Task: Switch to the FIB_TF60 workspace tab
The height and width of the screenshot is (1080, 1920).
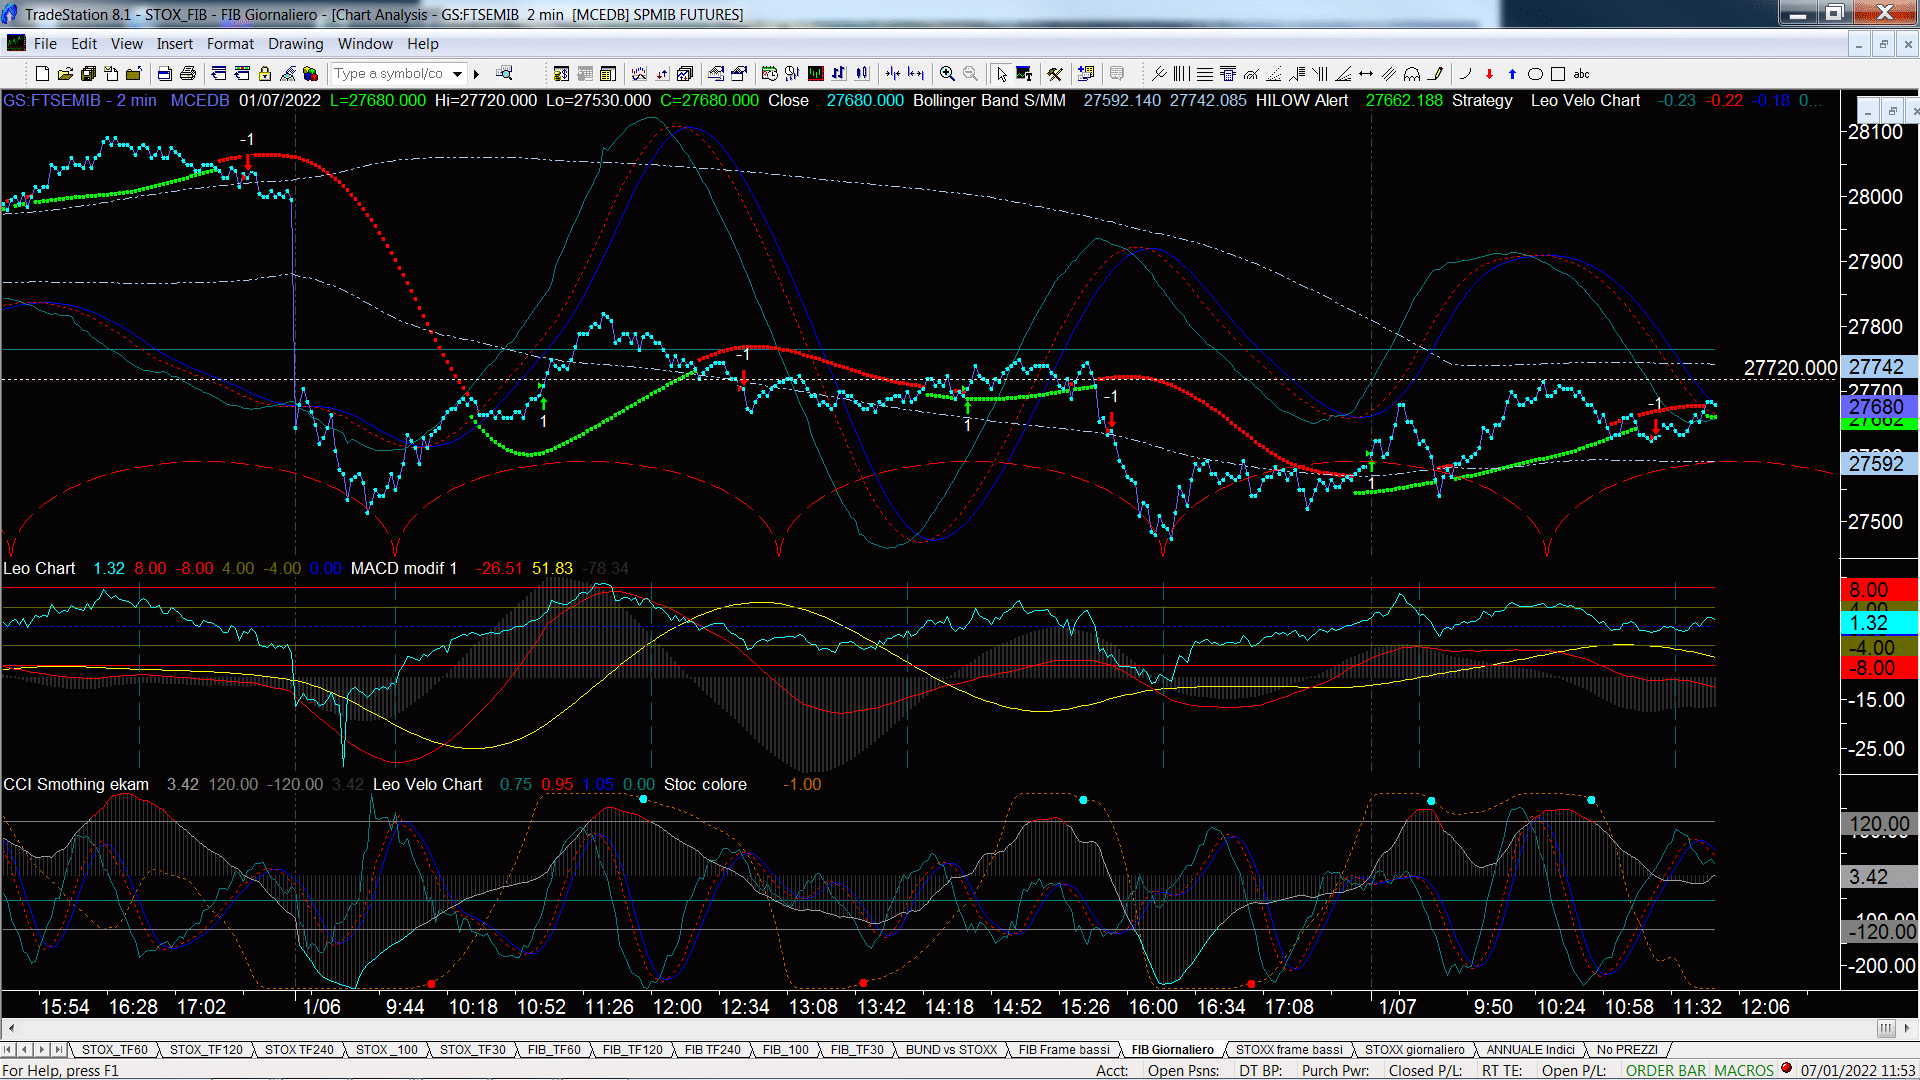Action: (554, 1049)
